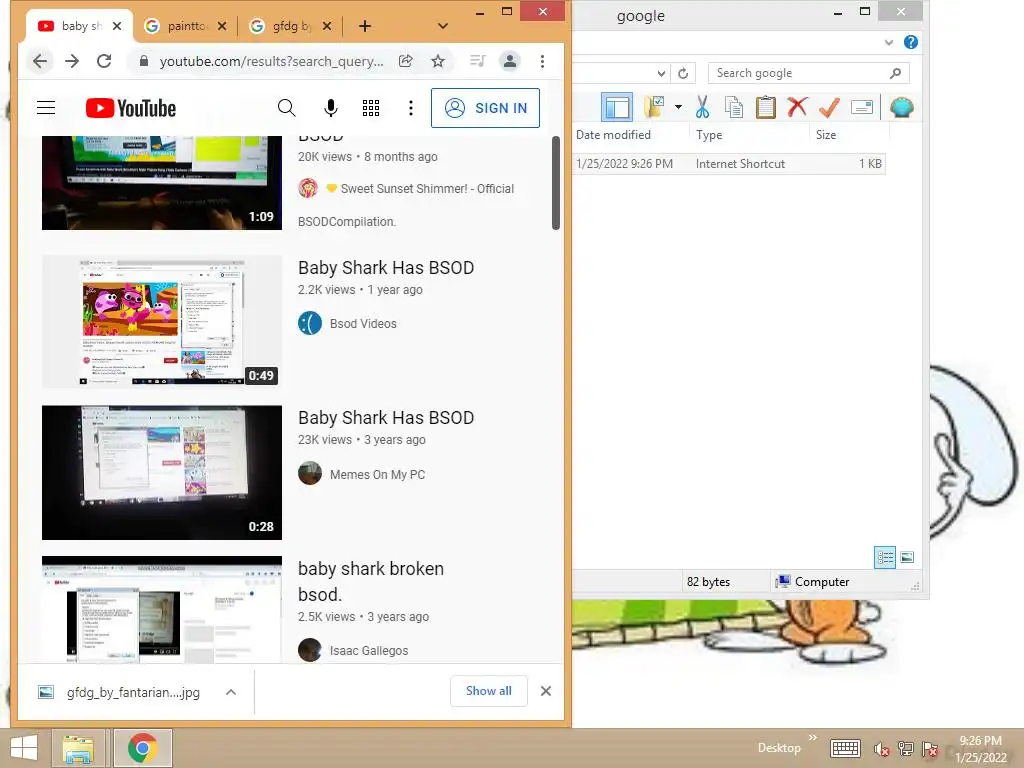Open dropdown arrow beside folder options icon
The image size is (1024, 768).
[679, 107]
